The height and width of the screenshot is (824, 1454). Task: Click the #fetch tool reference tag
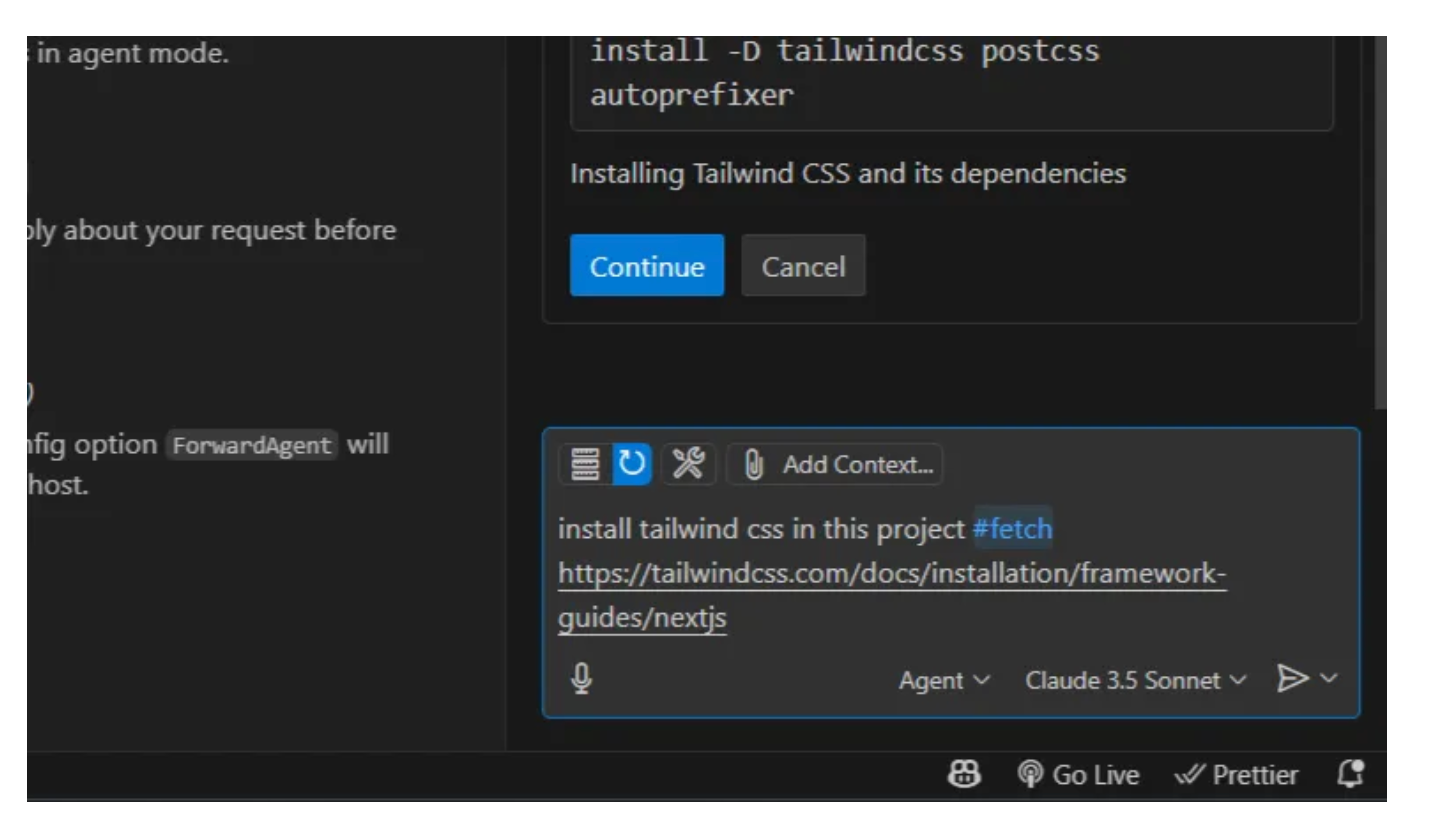[x=1012, y=529]
